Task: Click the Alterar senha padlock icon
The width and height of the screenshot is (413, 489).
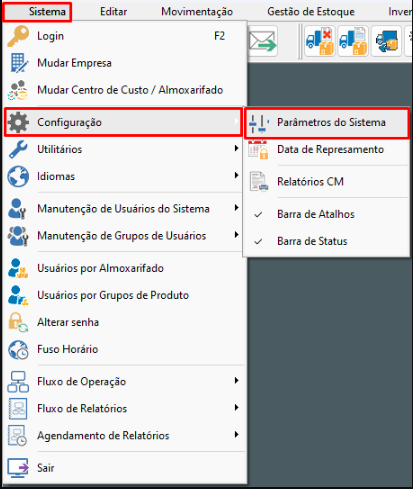Action: pyautogui.click(x=18, y=322)
